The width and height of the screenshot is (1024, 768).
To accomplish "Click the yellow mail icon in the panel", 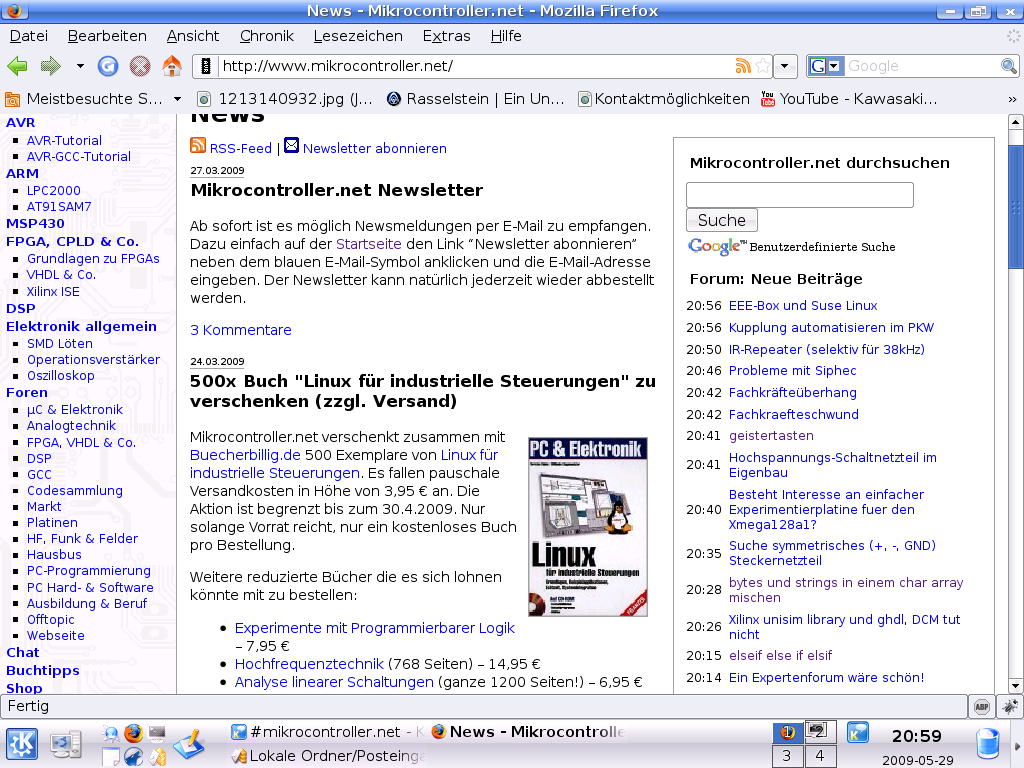I will (x=157, y=756).
